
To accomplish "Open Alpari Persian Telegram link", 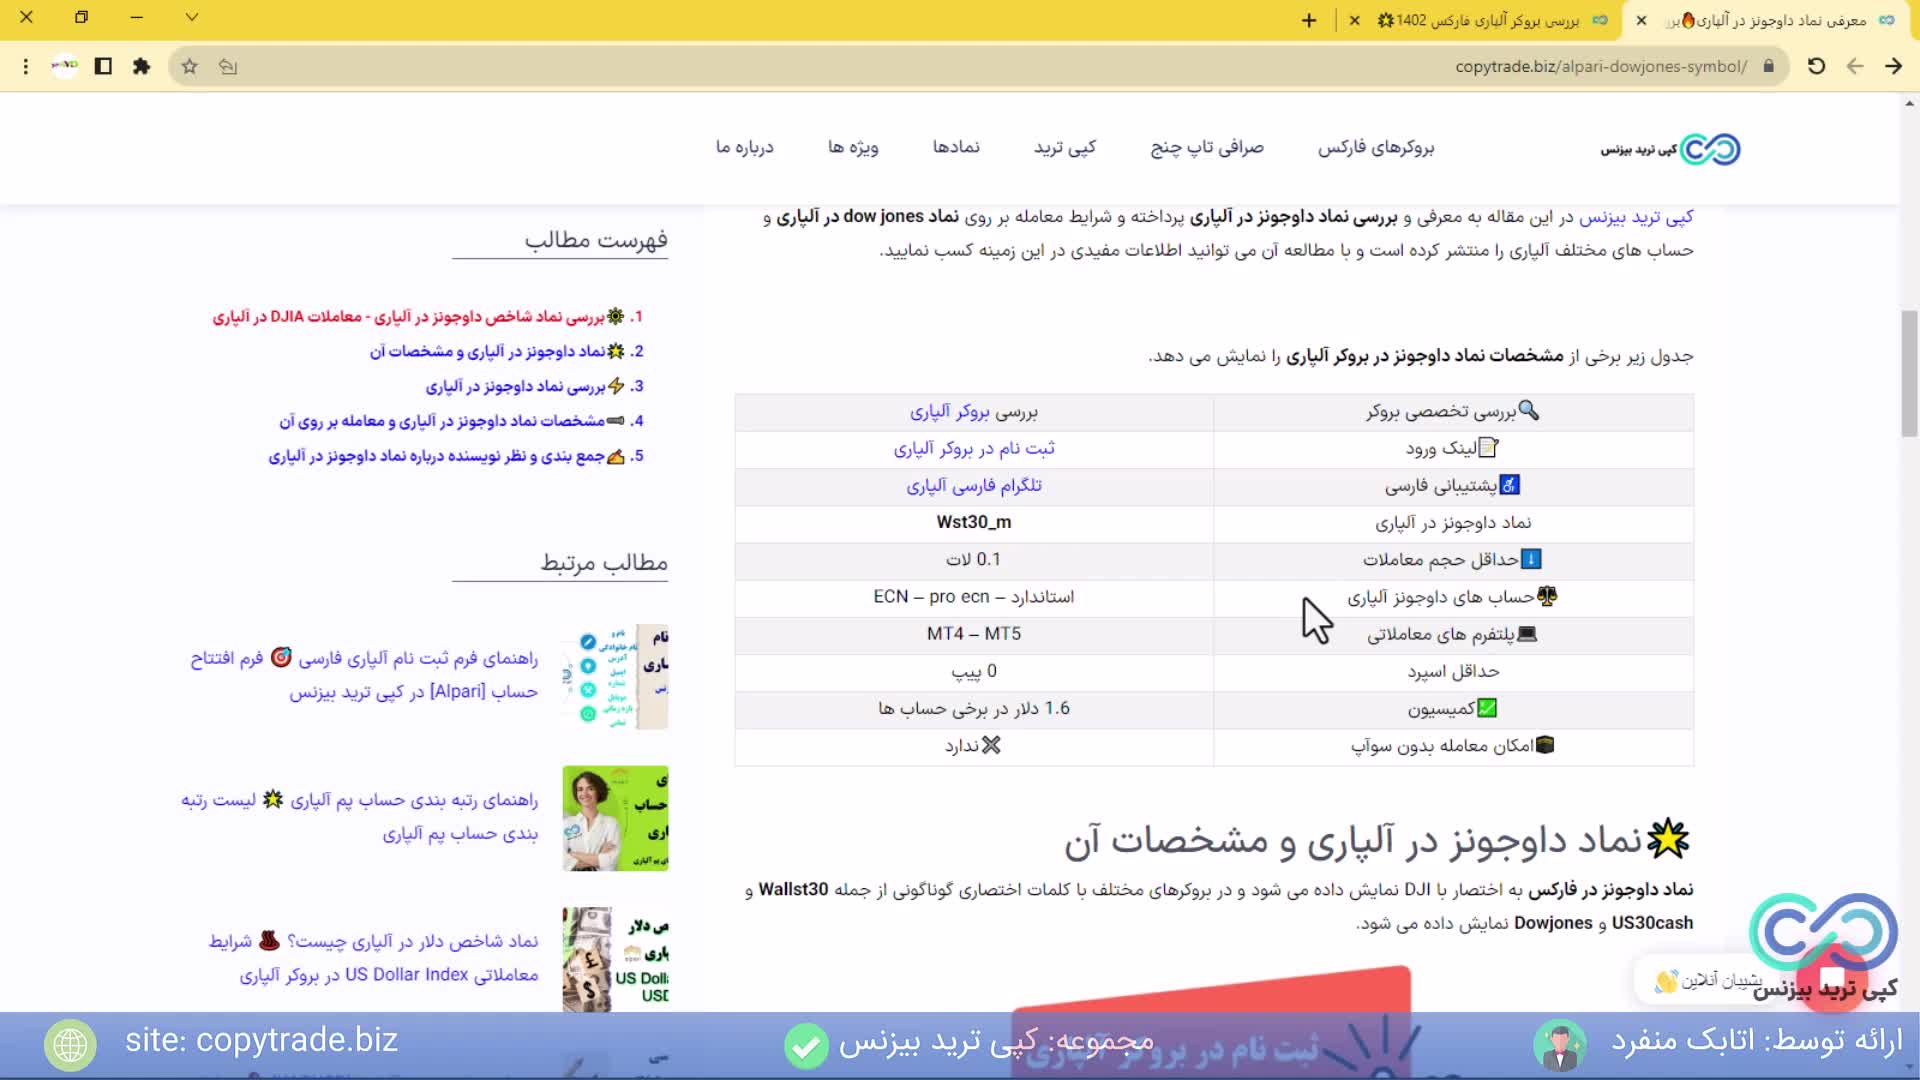I will (973, 485).
